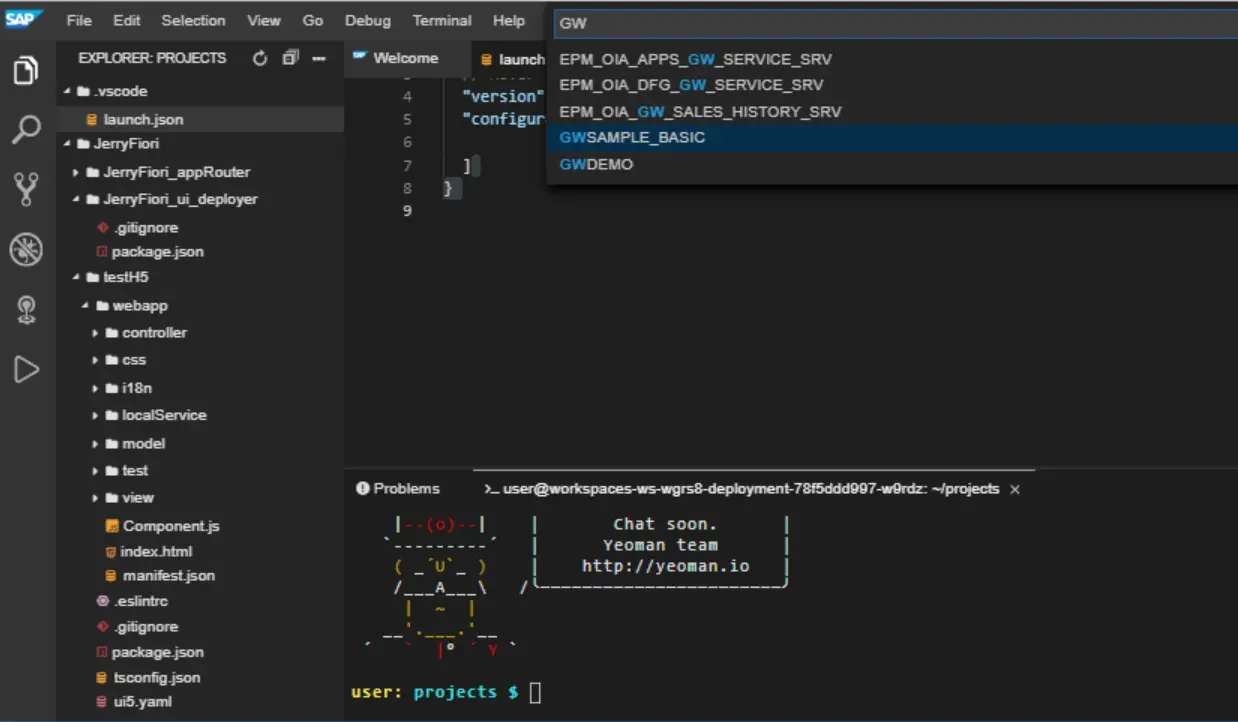Switch to the Welcome tab

tap(405, 58)
